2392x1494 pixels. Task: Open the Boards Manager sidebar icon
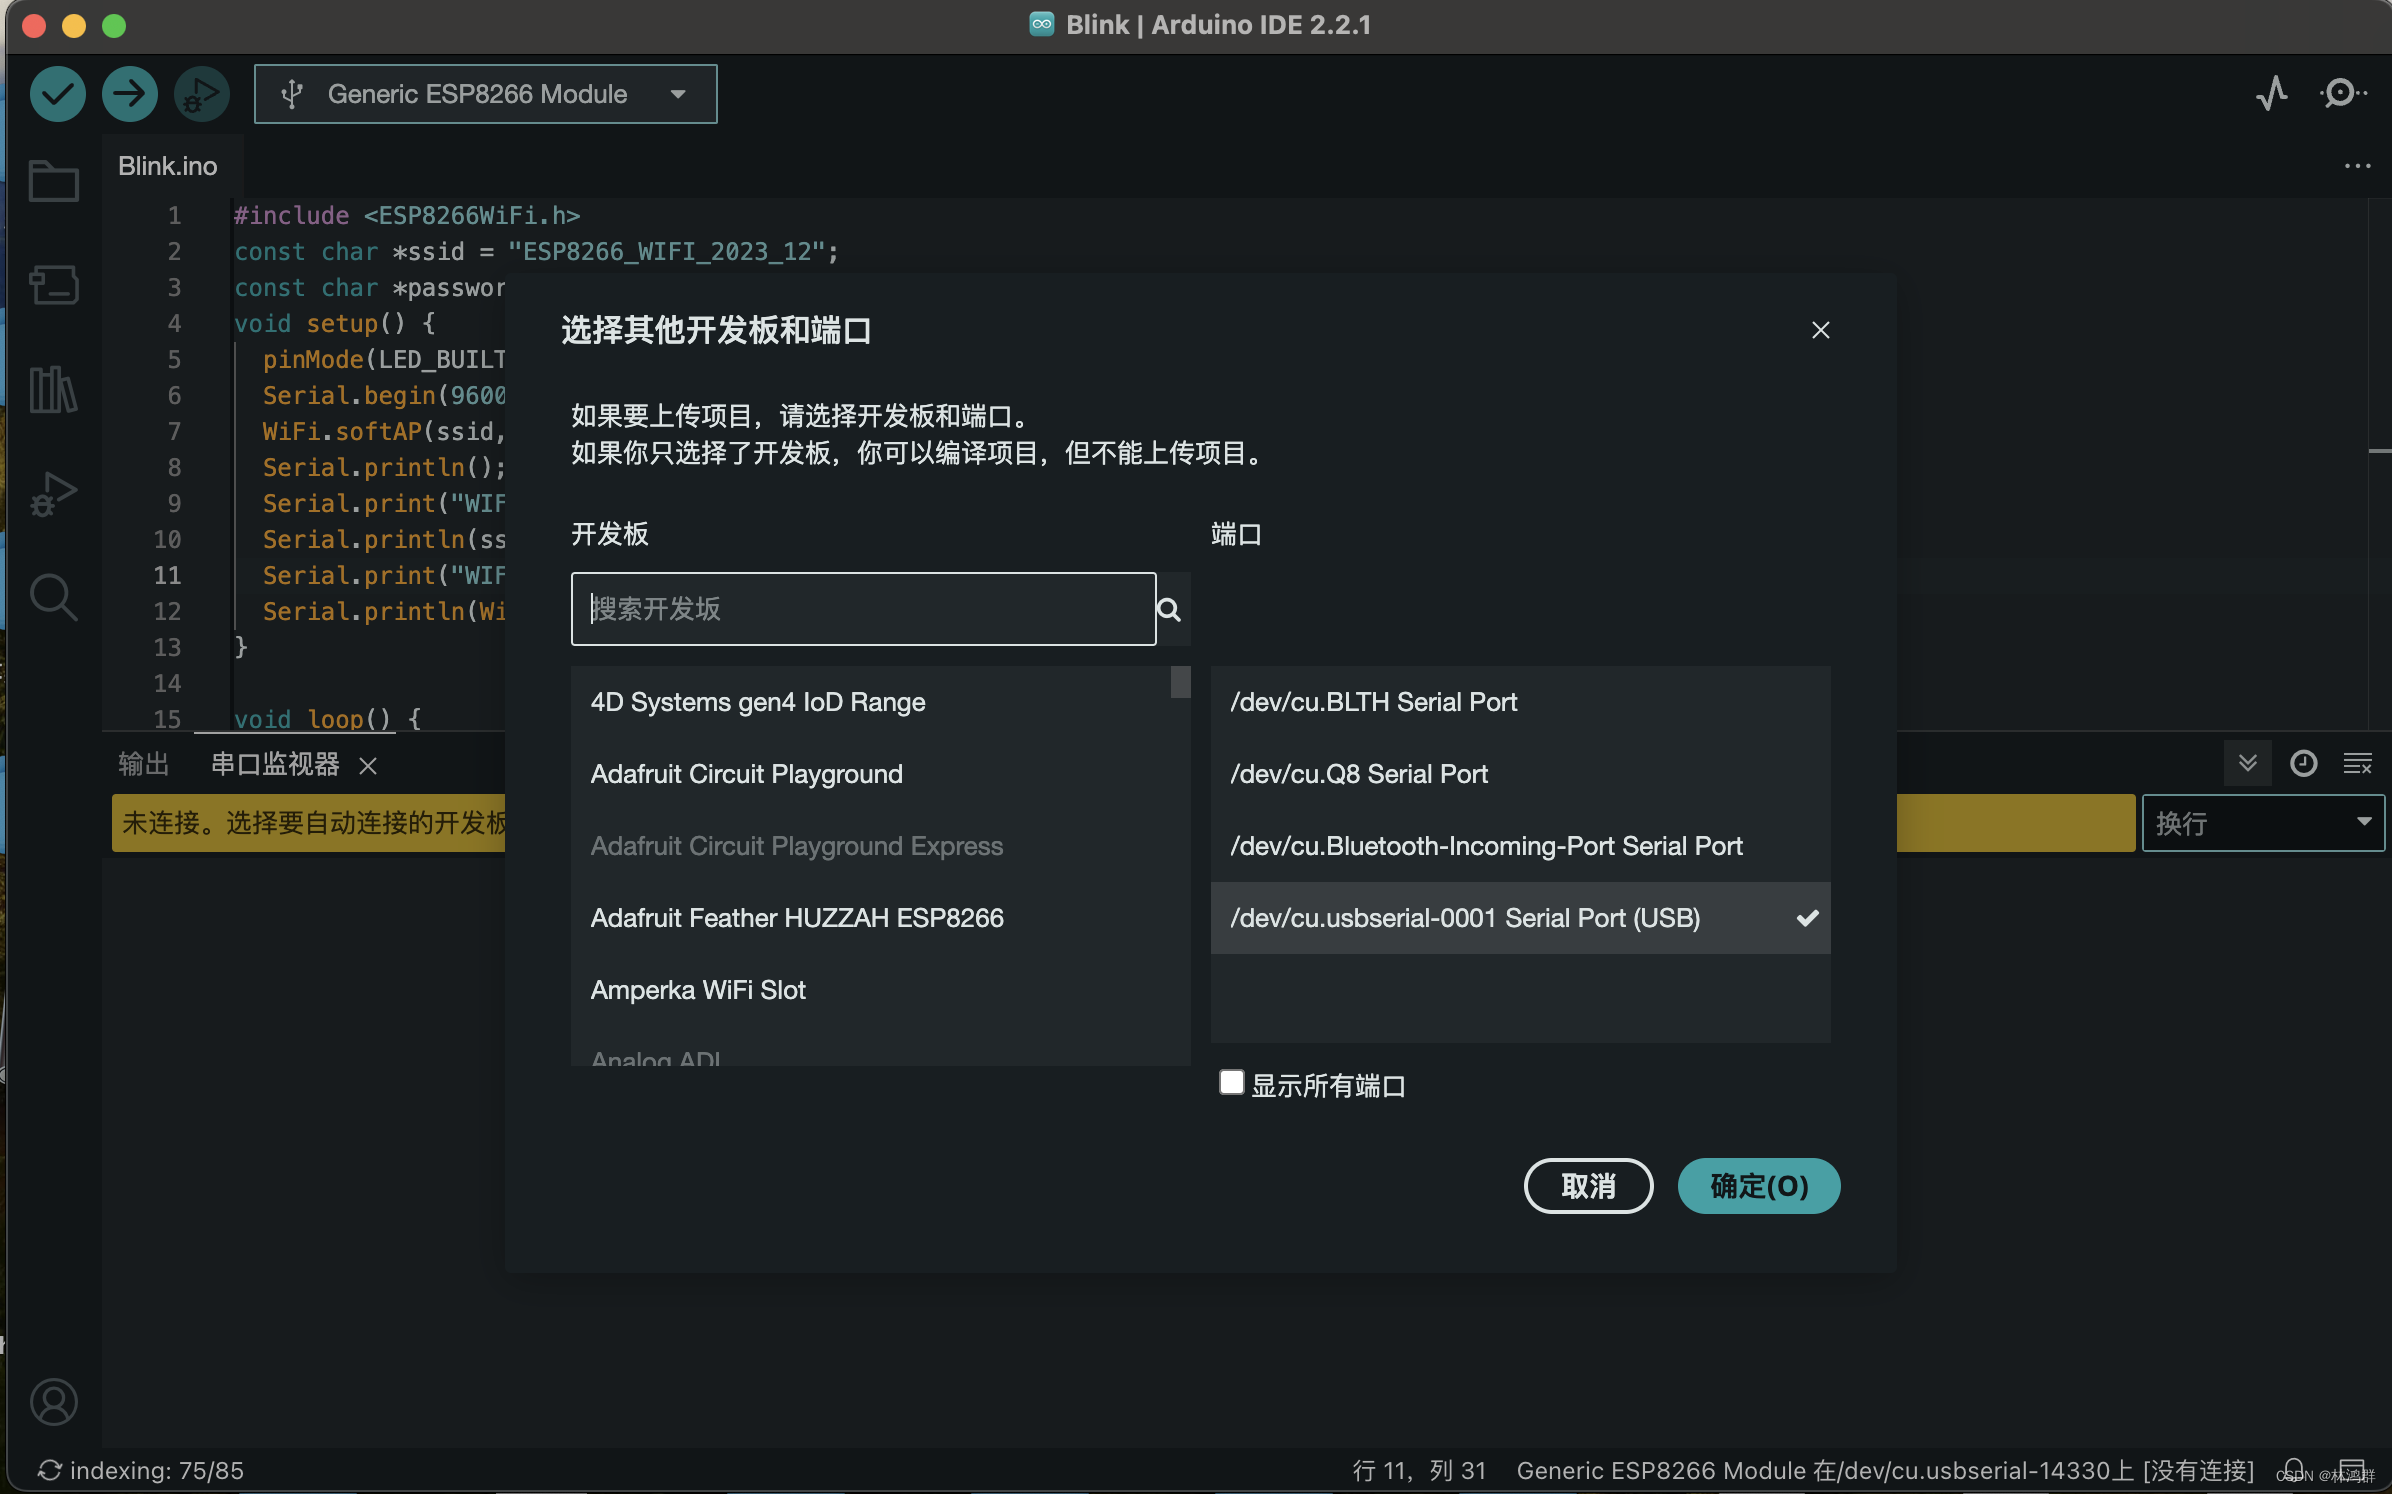[54, 285]
